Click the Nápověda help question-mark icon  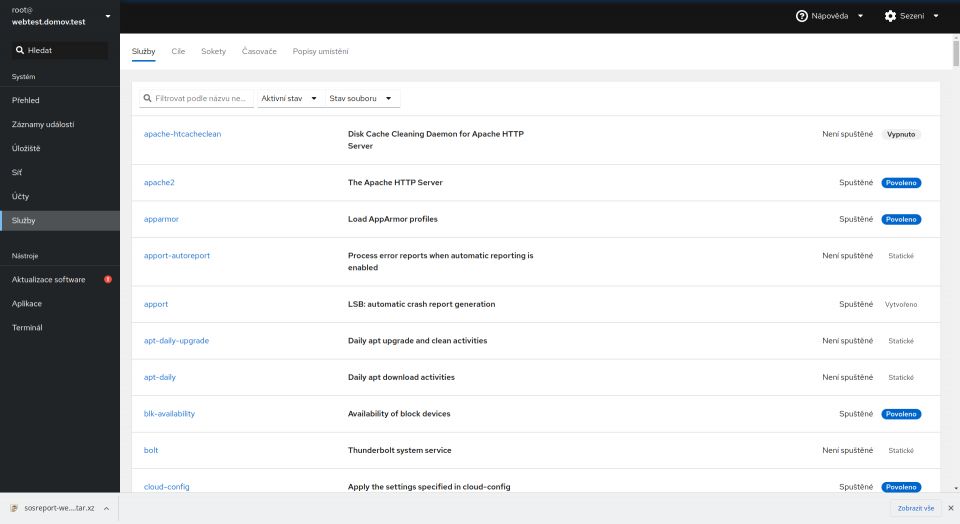click(x=801, y=16)
